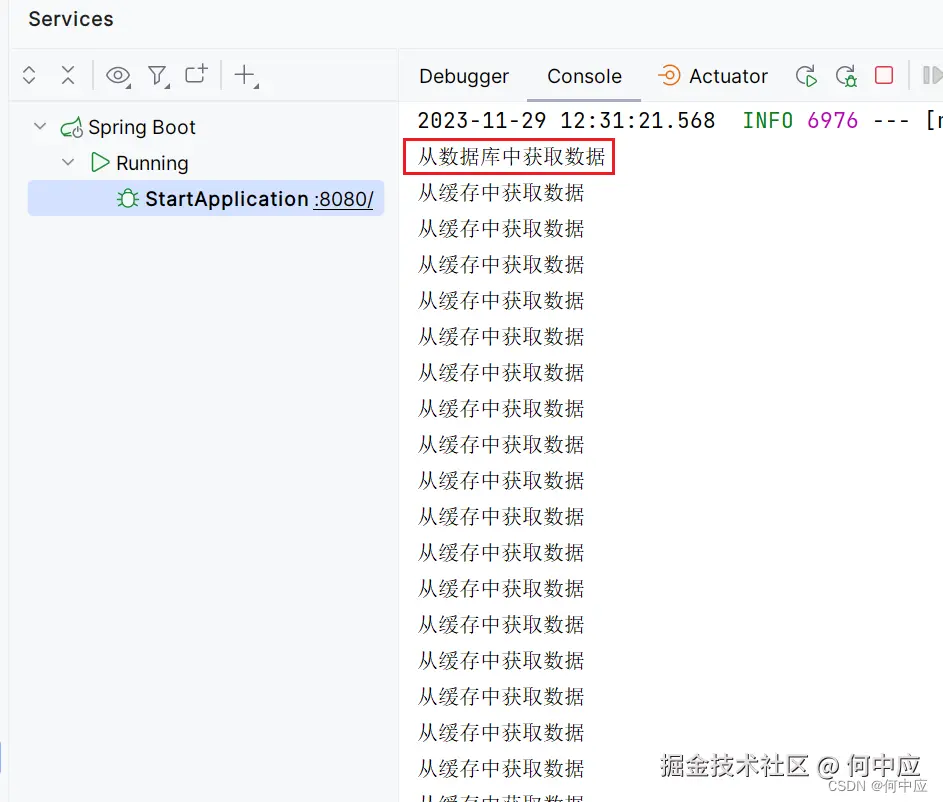Switch to the Console tab

point(583,76)
